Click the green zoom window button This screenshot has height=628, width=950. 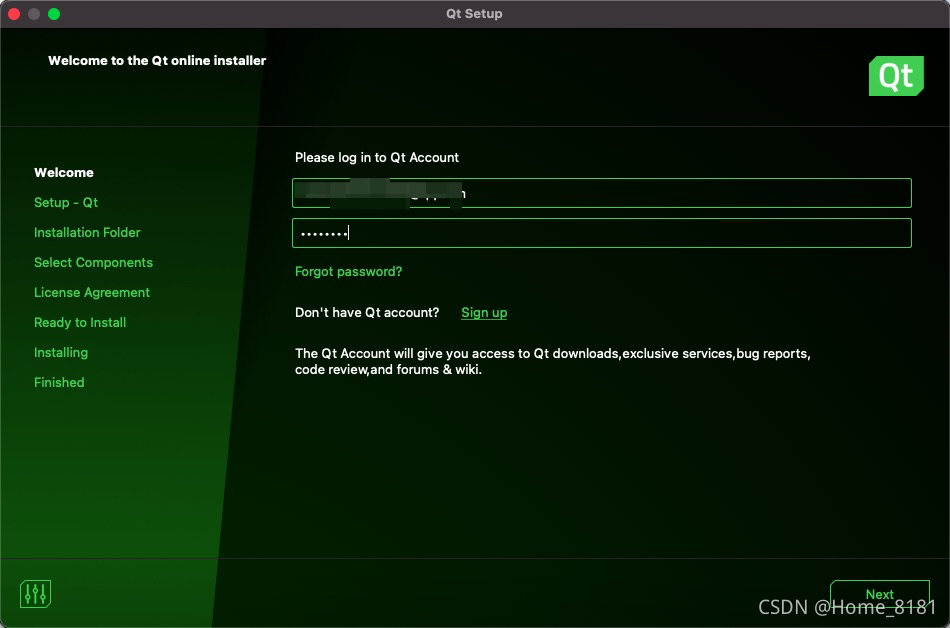click(54, 14)
